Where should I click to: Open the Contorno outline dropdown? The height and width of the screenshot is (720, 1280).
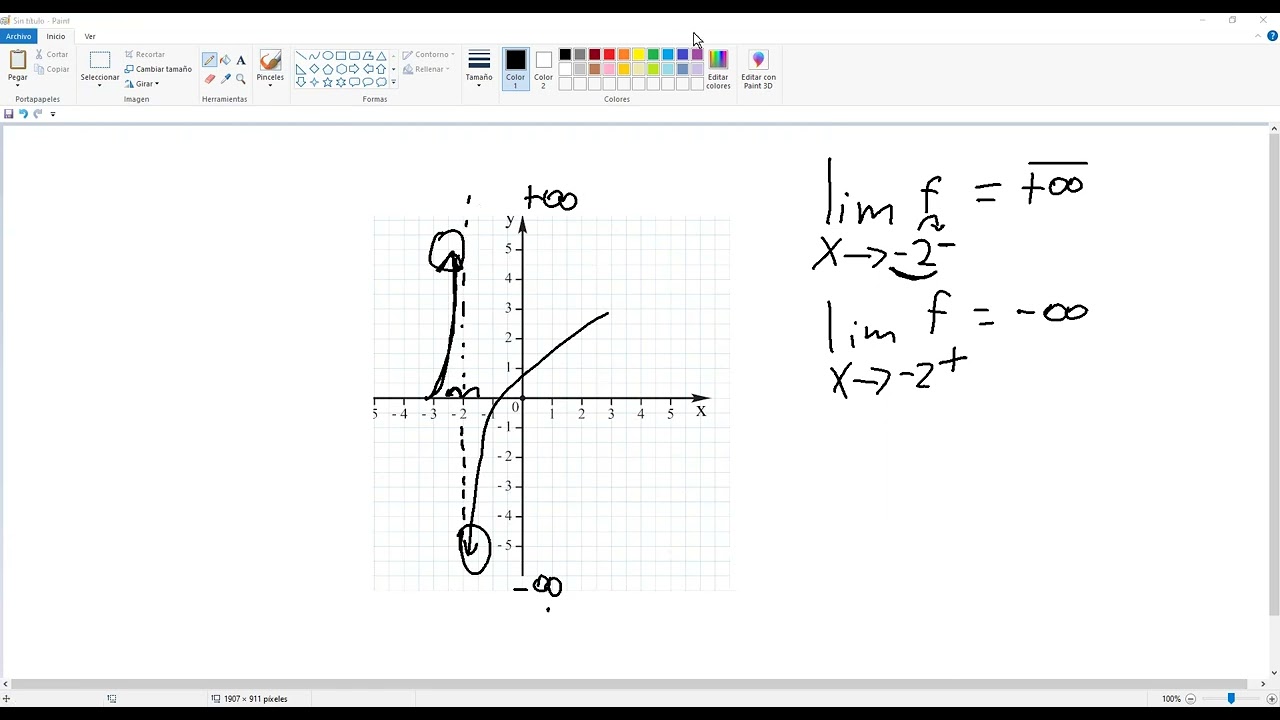click(x=429, y=54)
